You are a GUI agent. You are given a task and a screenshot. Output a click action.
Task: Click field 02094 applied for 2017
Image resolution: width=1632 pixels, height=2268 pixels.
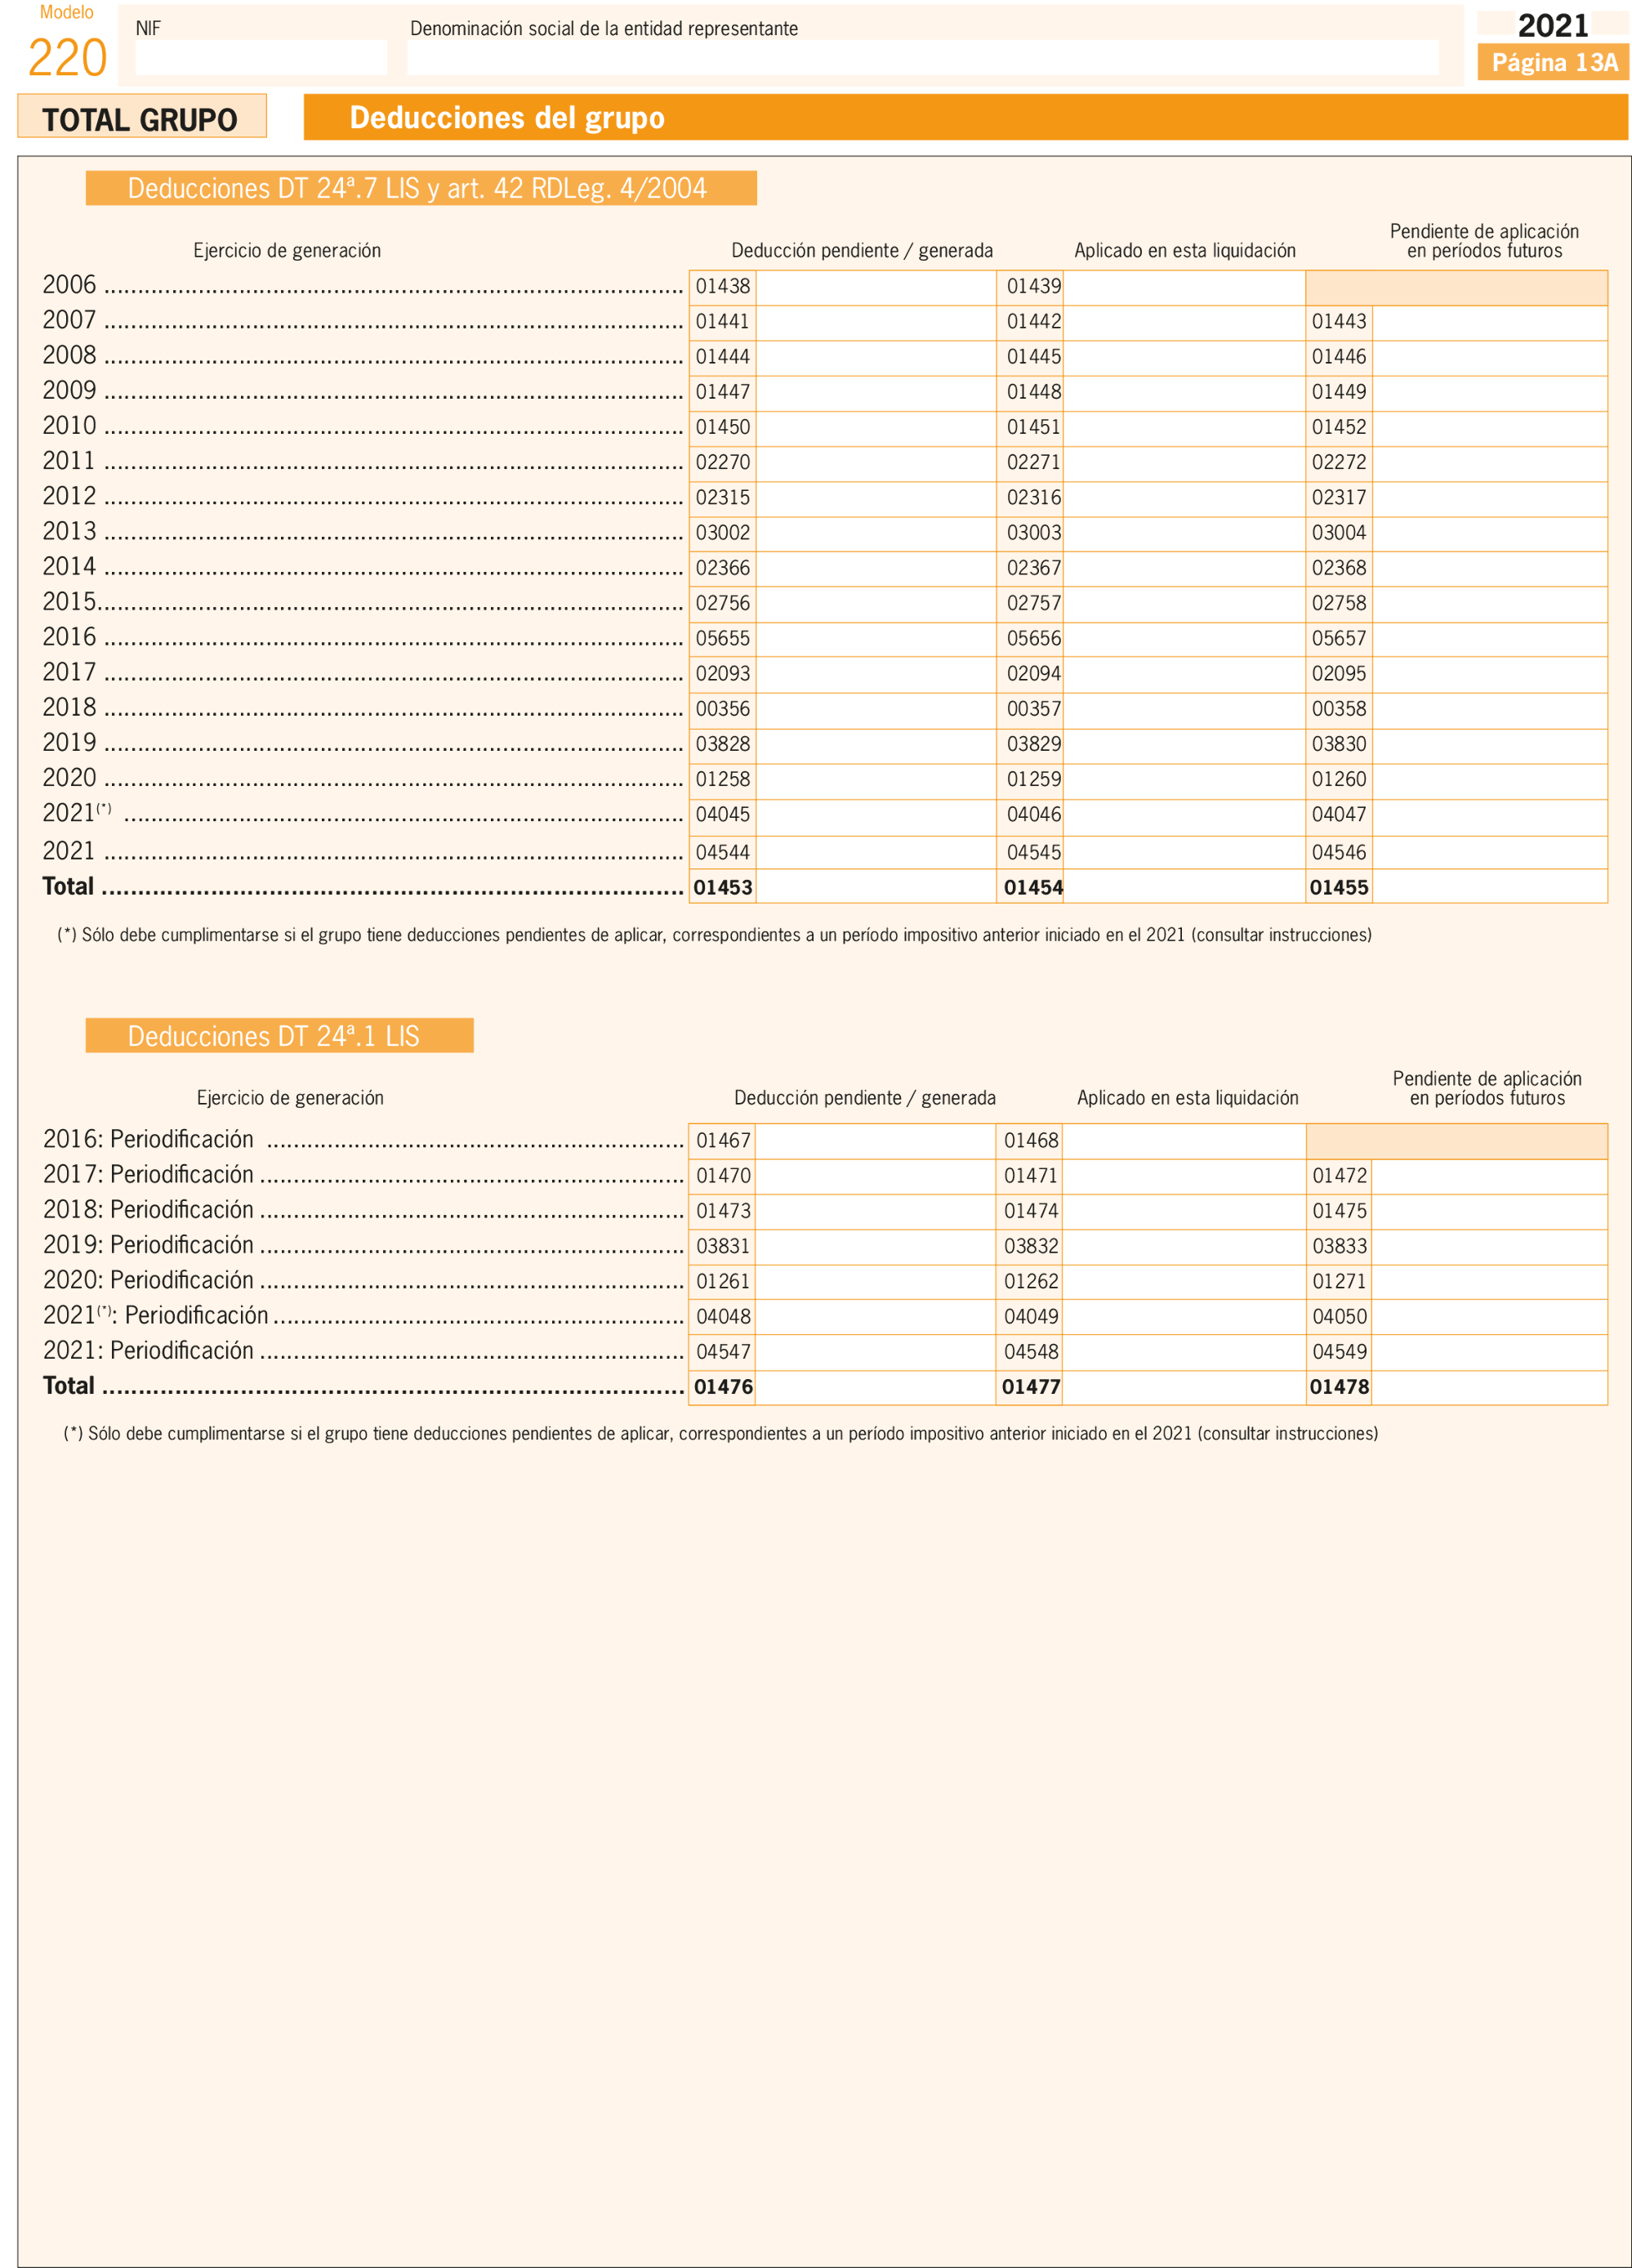(x=1183, y=674)
